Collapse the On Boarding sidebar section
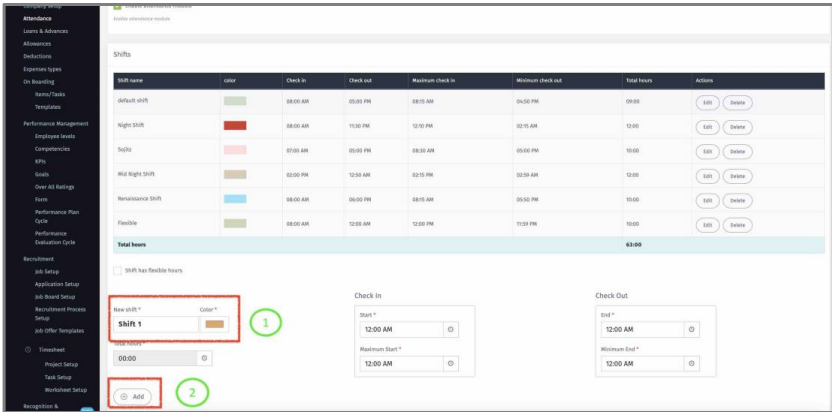The height and width of the screenshot is (412, 832). tap(40, 82)
